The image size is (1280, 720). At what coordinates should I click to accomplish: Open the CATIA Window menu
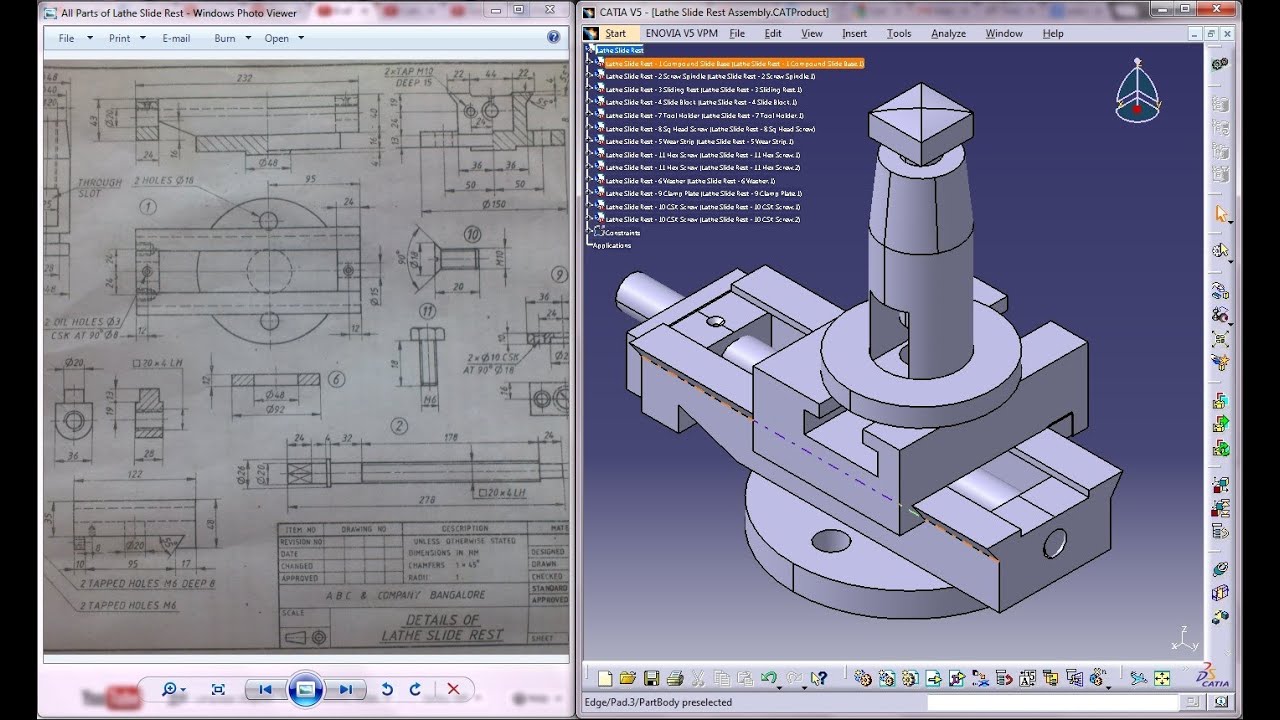[1004, 33]
